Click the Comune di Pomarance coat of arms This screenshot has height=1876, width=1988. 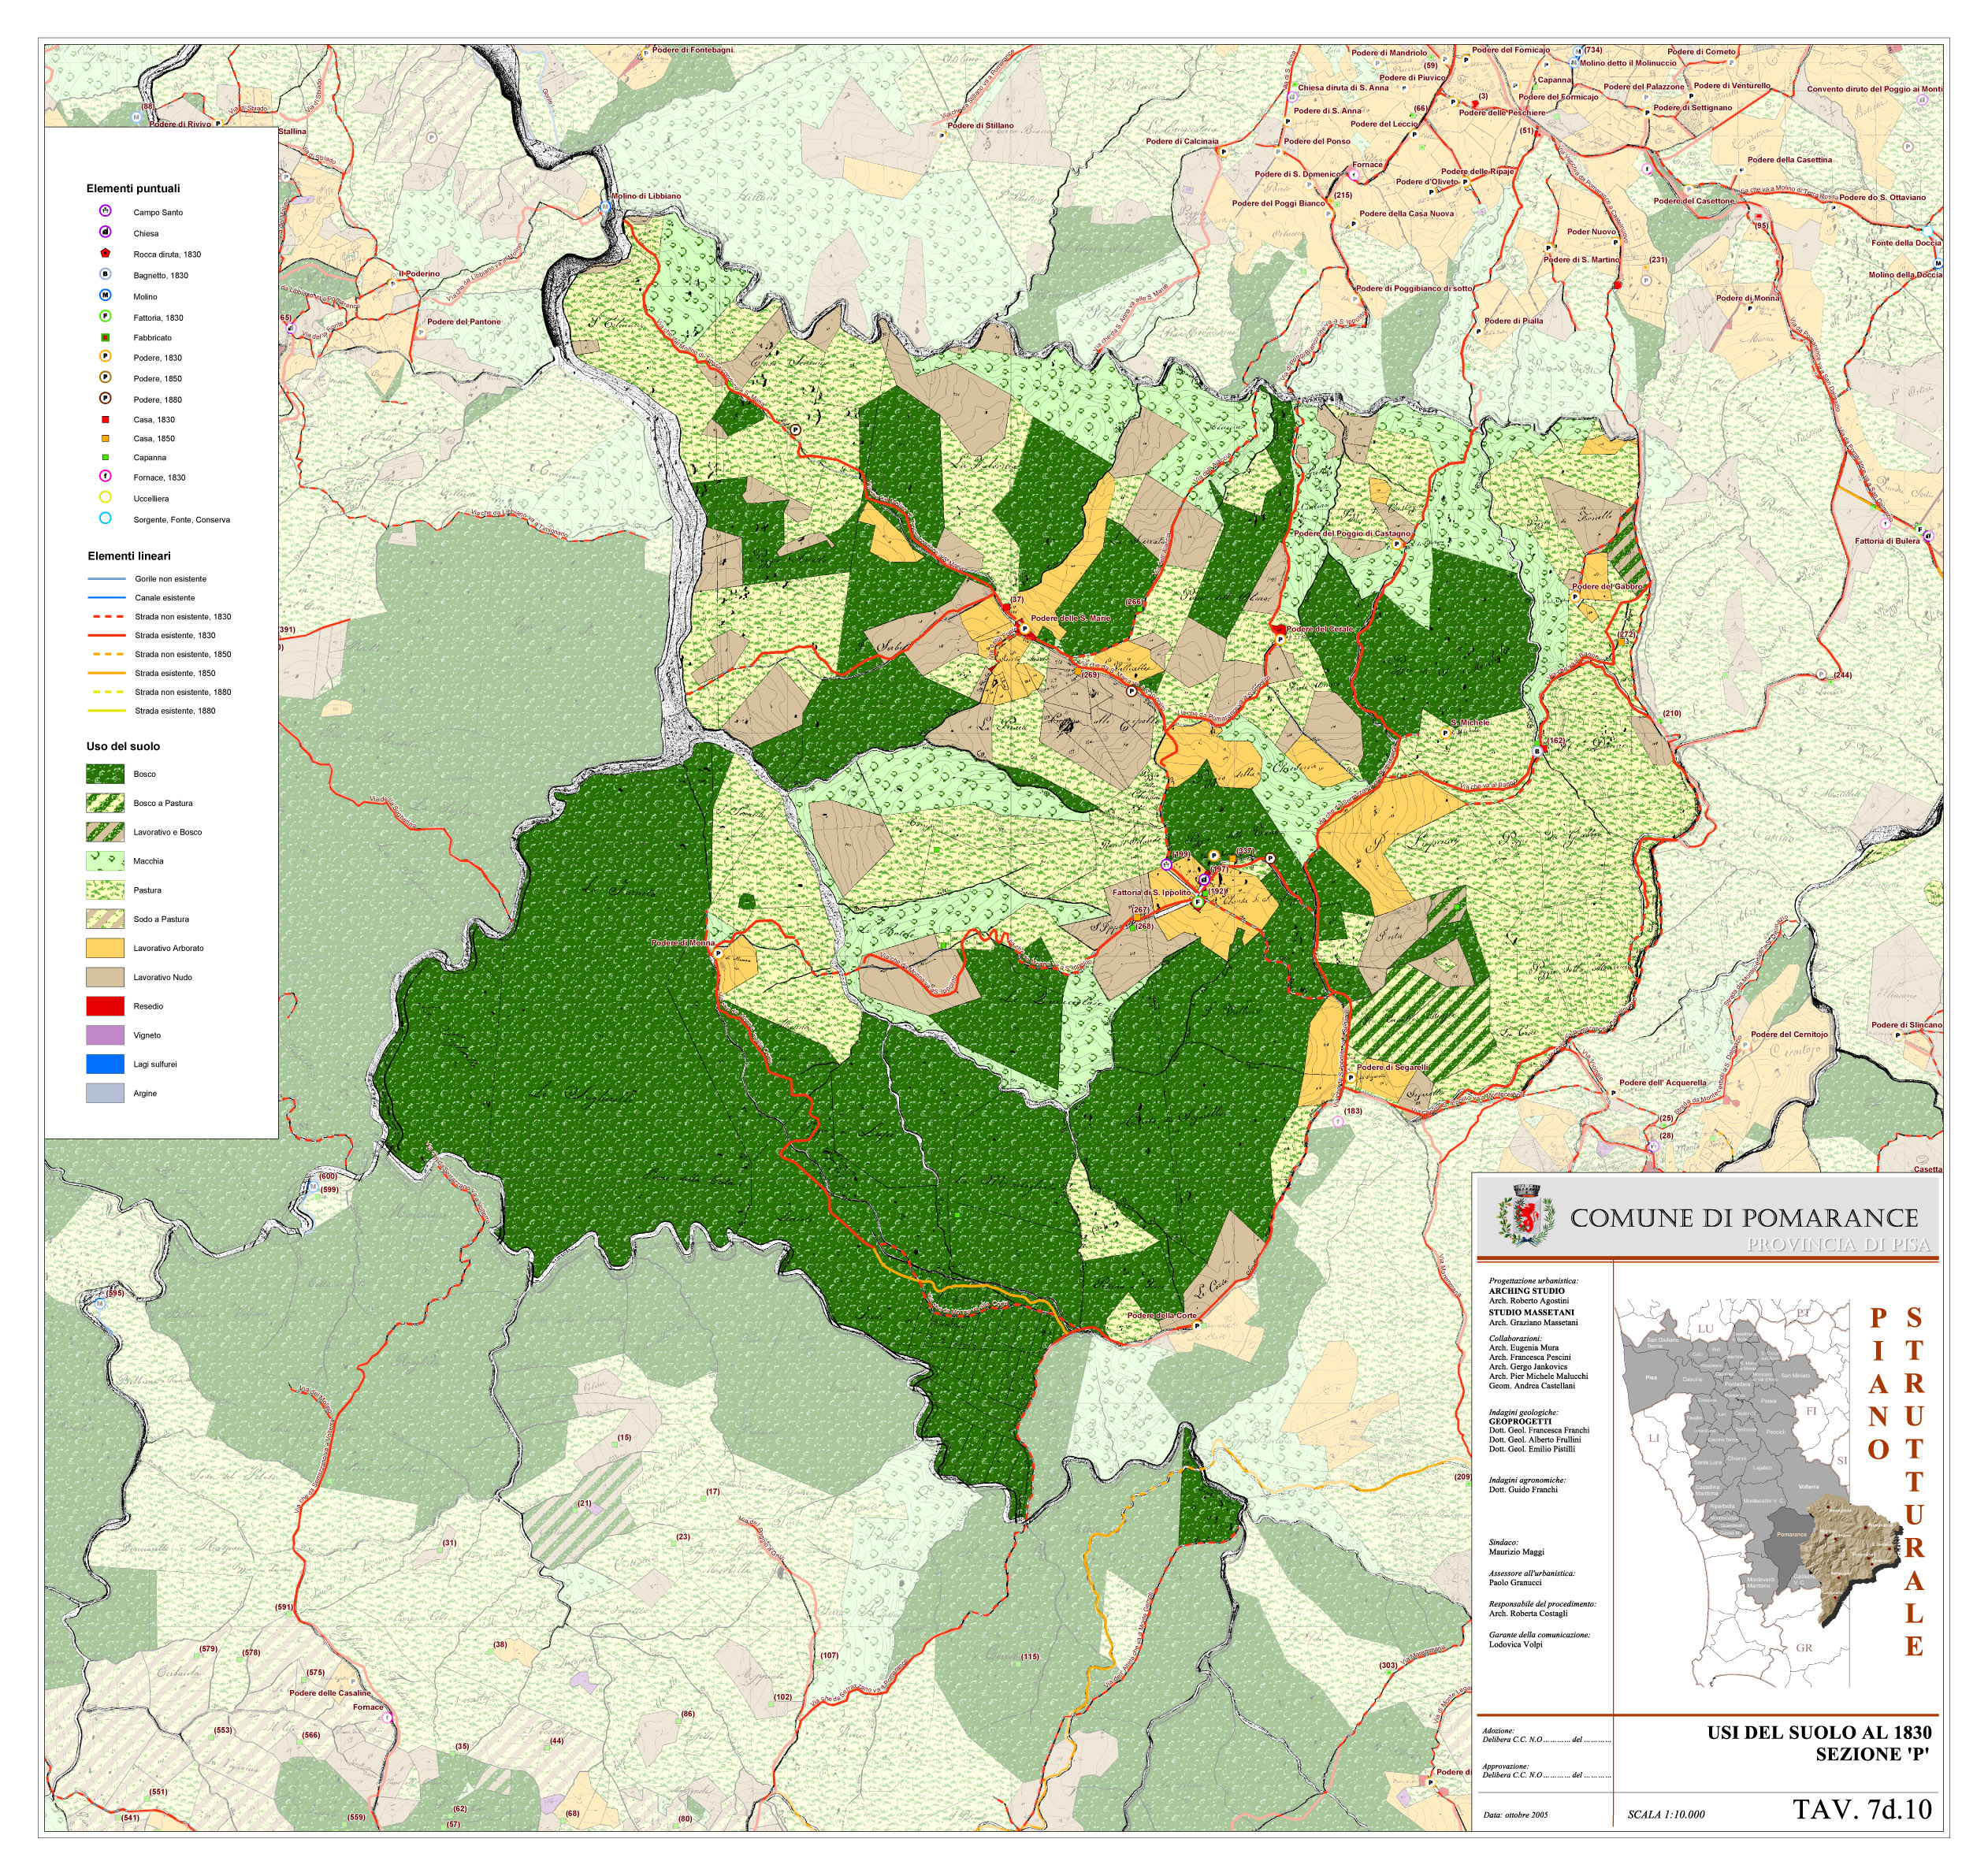pos(1526,1215)
